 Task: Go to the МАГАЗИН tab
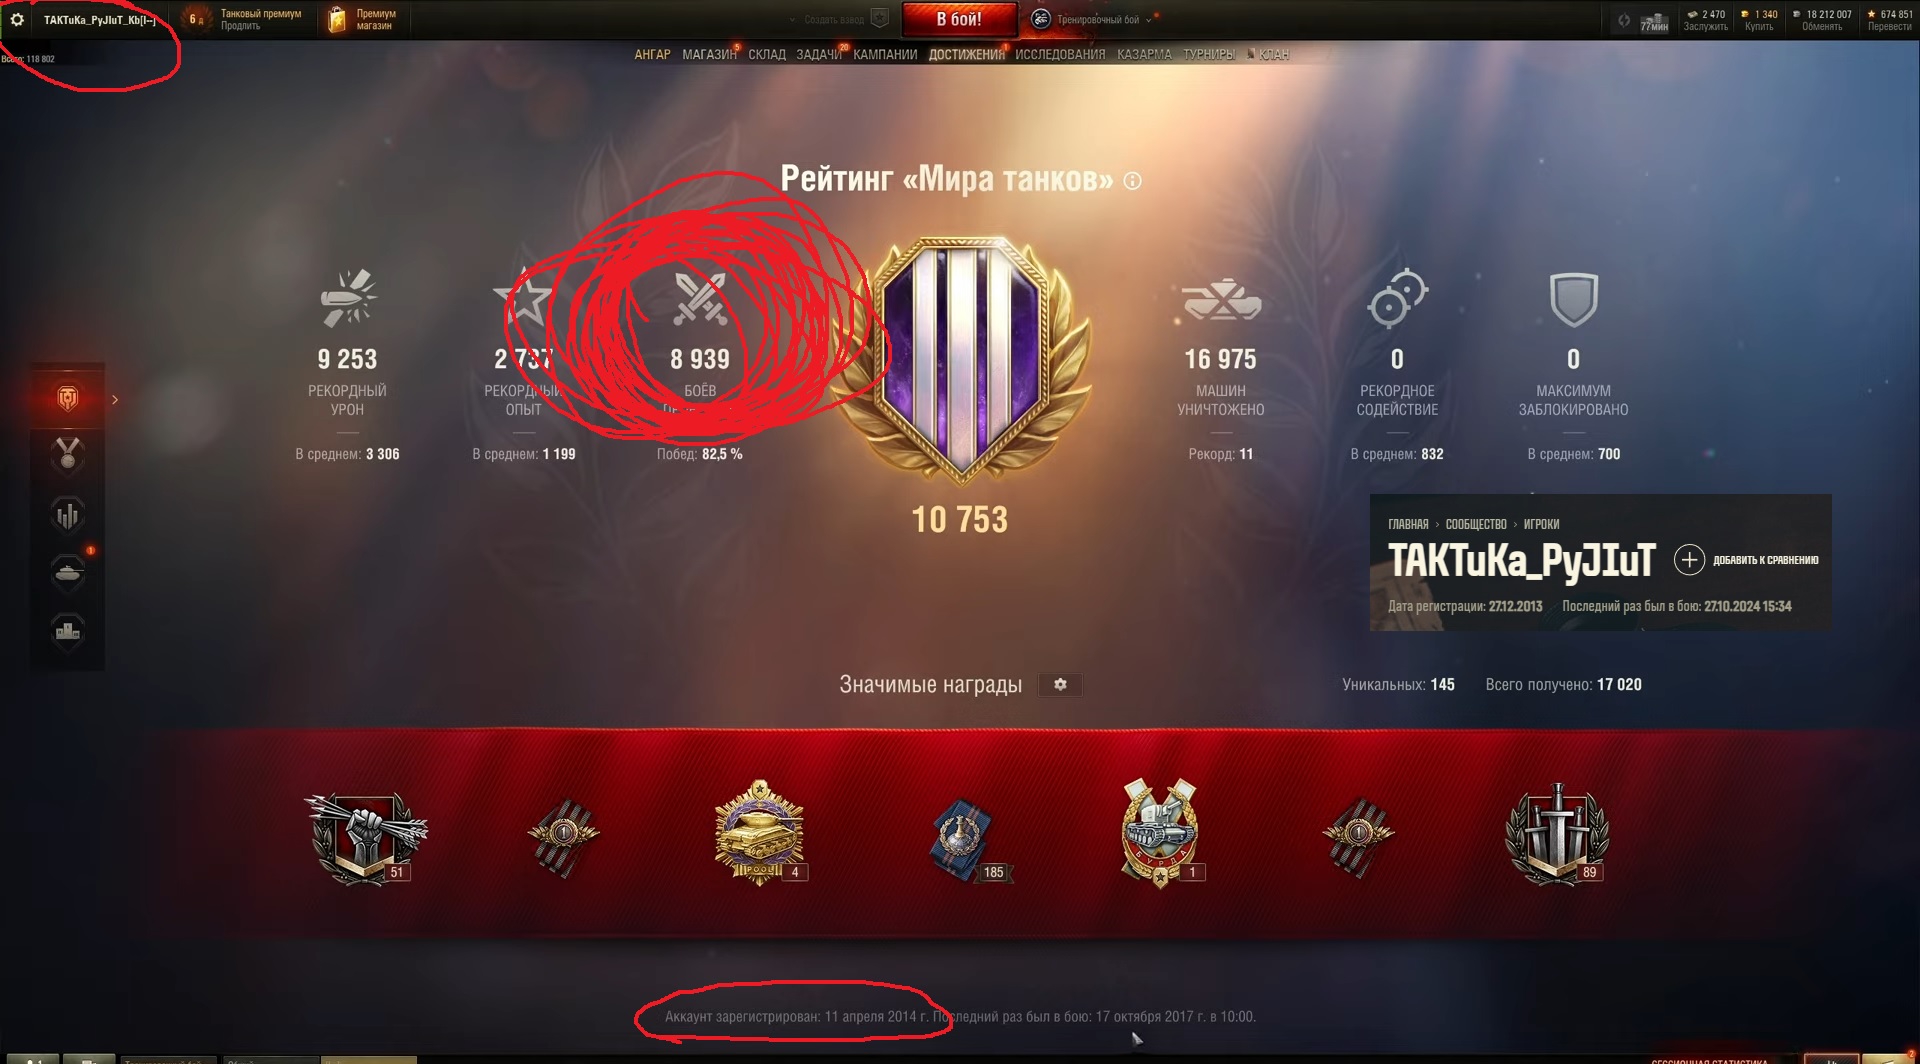pos(709,54)
